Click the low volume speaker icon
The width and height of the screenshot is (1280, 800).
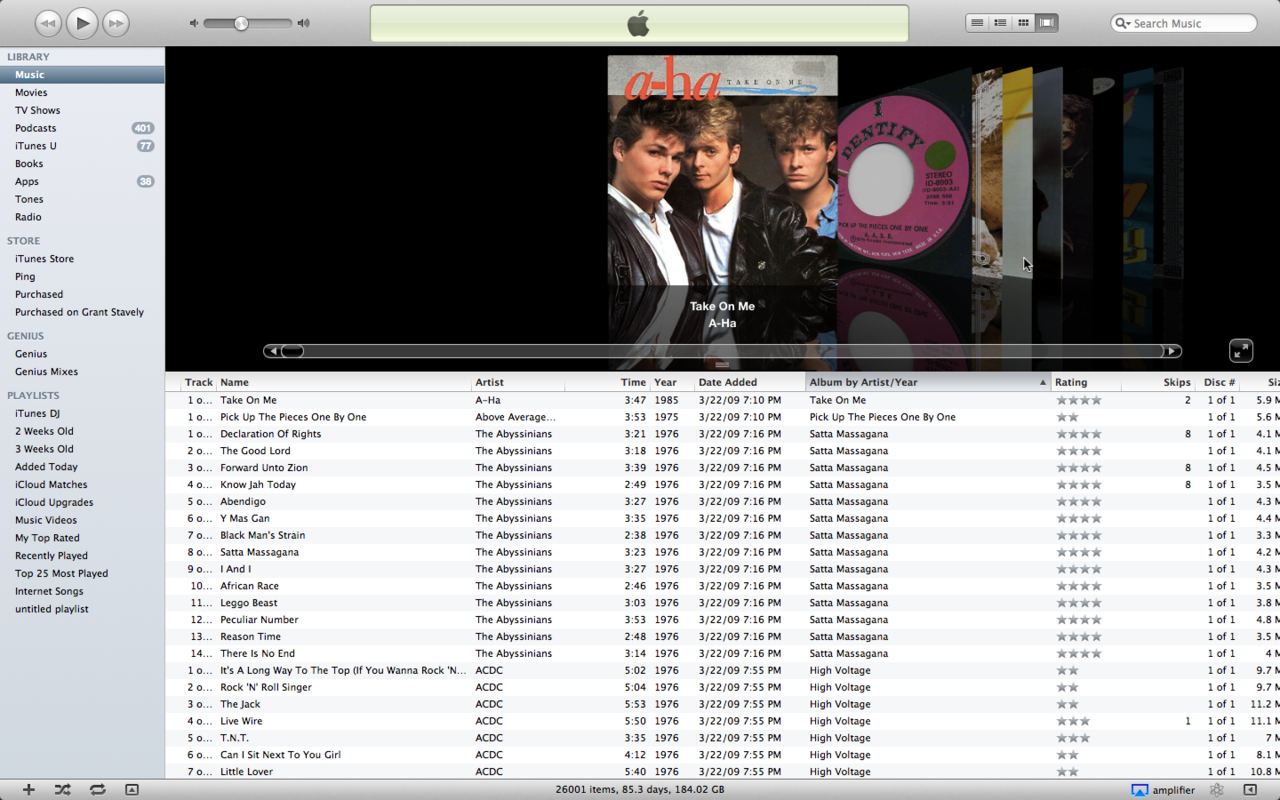click(194, 23)
